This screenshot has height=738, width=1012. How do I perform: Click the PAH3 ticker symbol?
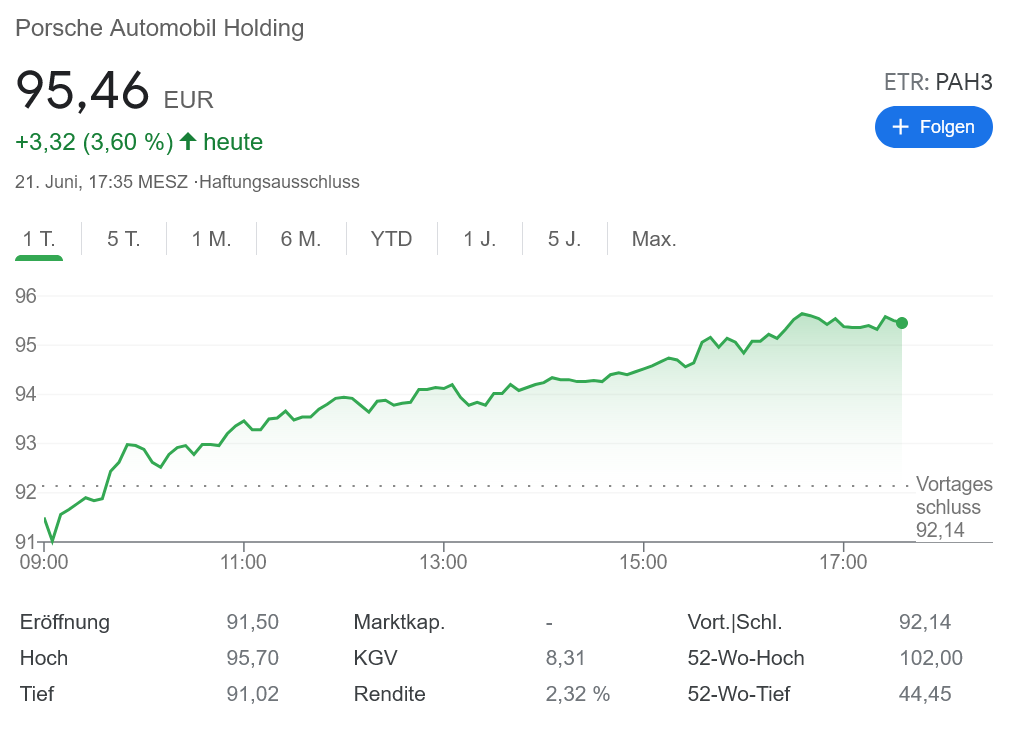click(x=964, y=82)
